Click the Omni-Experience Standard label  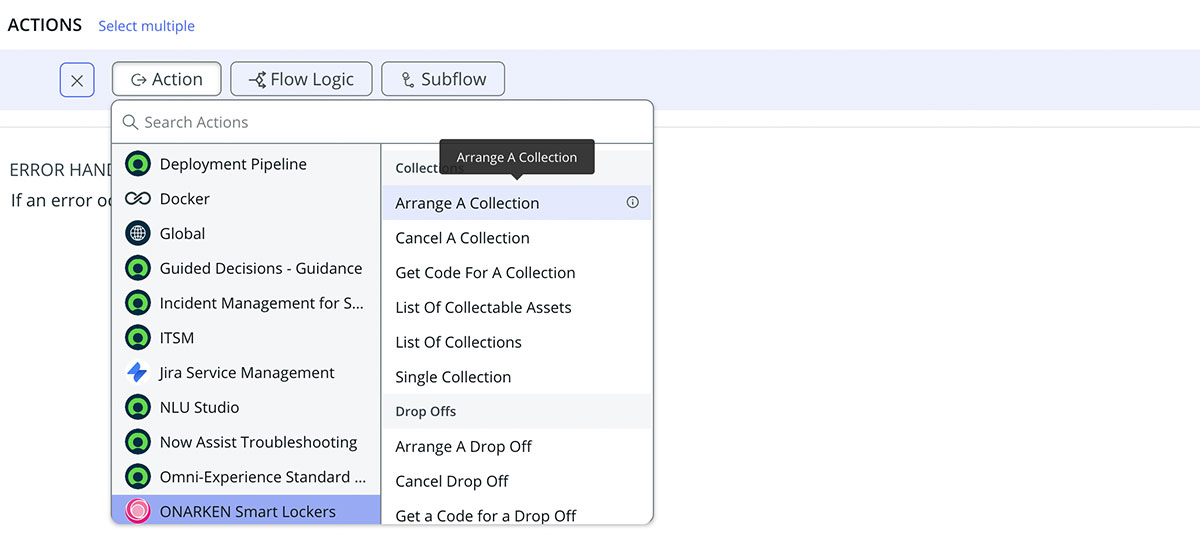coord(263,477)
